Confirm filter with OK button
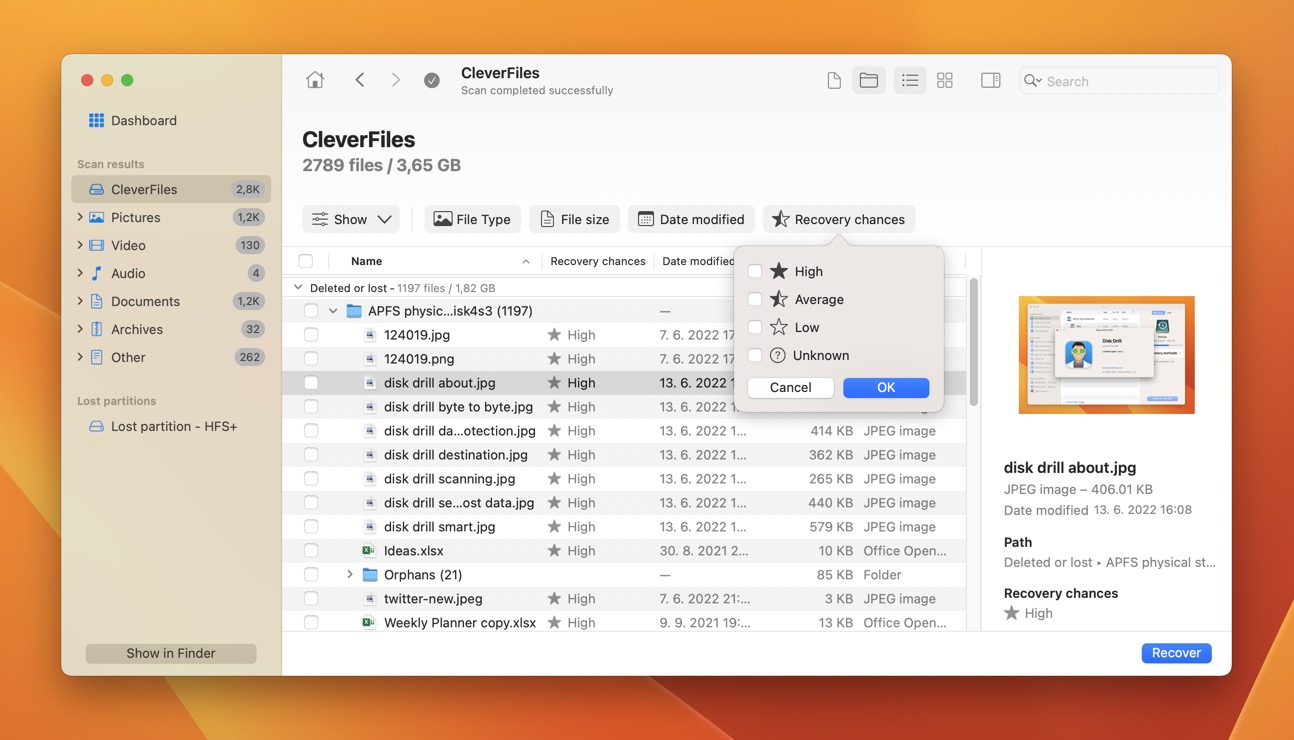Viewport: 1294px width, 740px height. pos(886,388)
